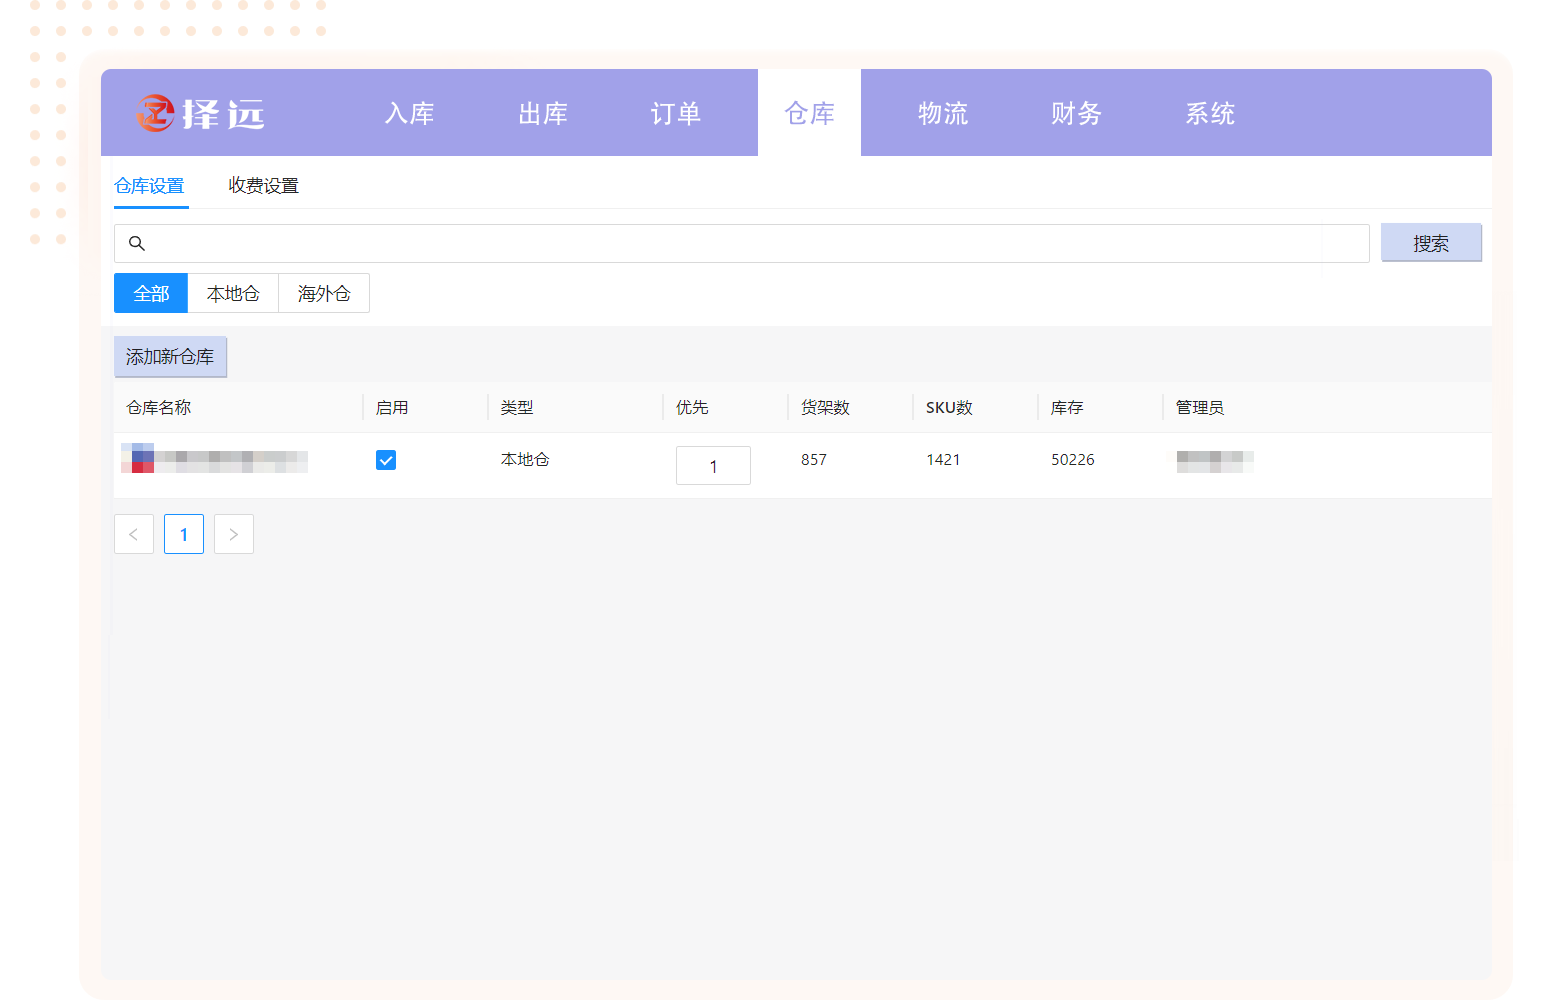1543x1006 pixels.
Task: Open the 系统 menu
Action: click(x=1210, y=113)
